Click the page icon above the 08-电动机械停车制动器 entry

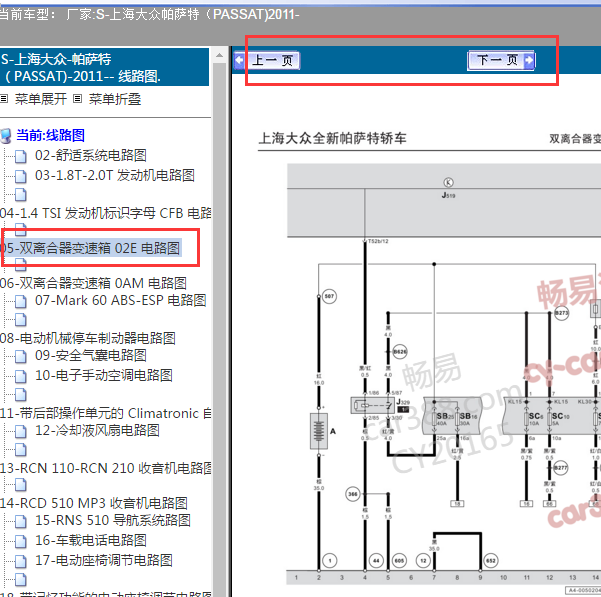tap(21, 320)
